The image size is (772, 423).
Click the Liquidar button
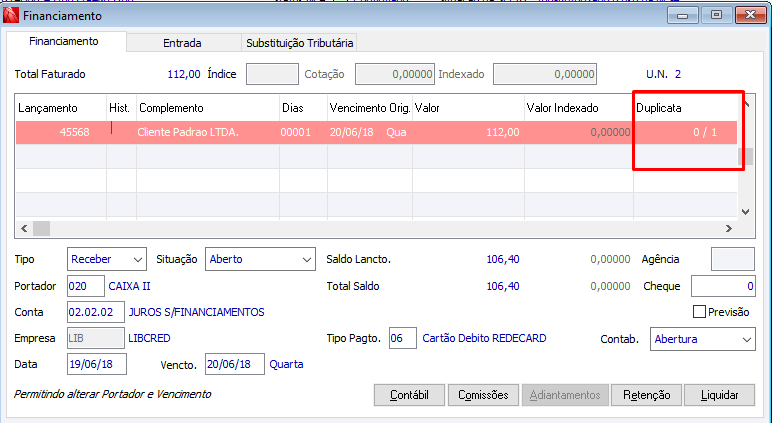719,395
